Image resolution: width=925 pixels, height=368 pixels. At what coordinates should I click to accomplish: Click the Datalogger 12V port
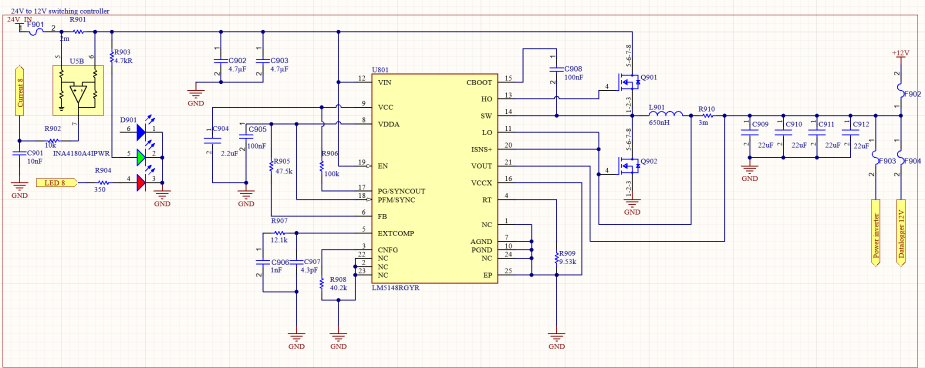(x=901, y=234)
